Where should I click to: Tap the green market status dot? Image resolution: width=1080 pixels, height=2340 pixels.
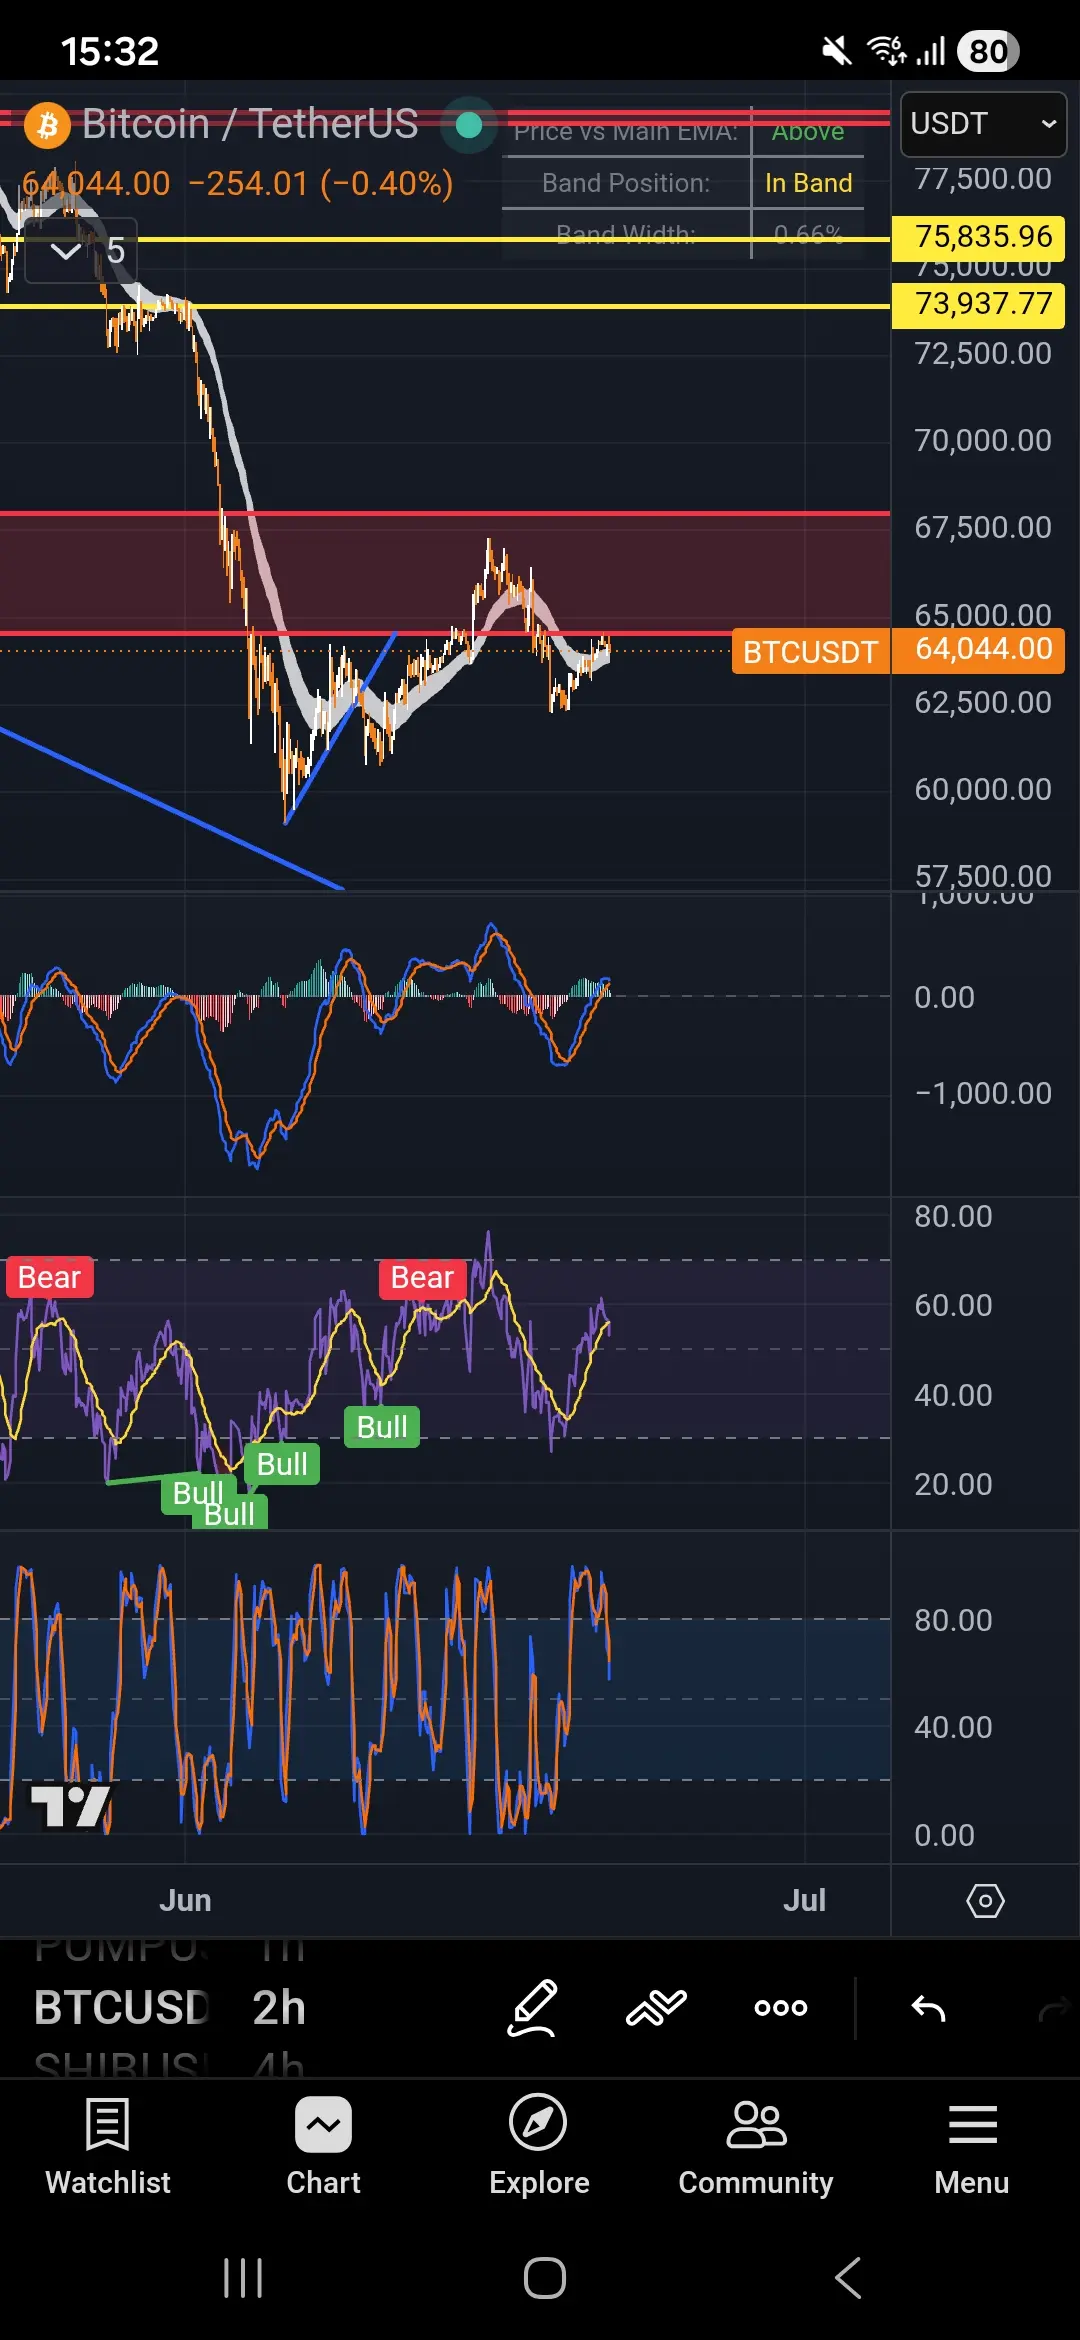click(x=469, y=125)
